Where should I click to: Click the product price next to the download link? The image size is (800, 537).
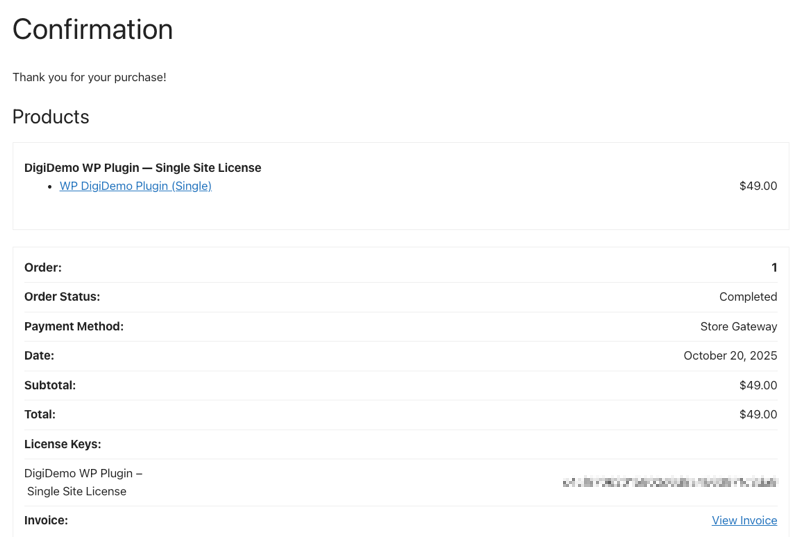click(x=757, y=186)
